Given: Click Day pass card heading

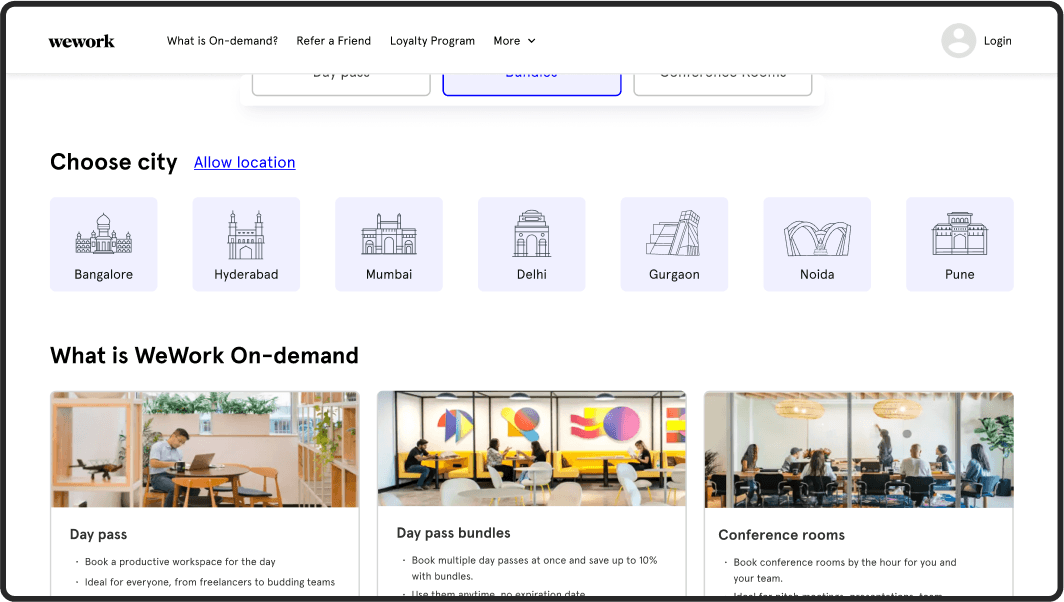Looking at the screenshot, I should (x=98, y=535).
